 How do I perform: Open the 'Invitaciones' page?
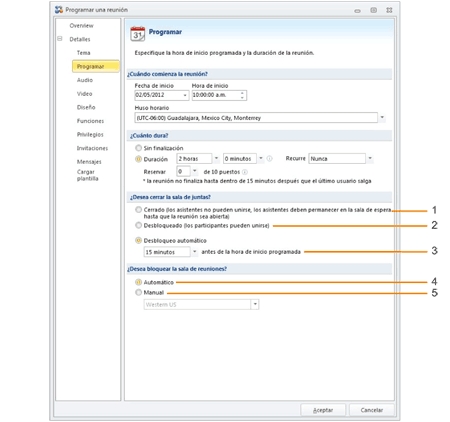tap(92, 148)
